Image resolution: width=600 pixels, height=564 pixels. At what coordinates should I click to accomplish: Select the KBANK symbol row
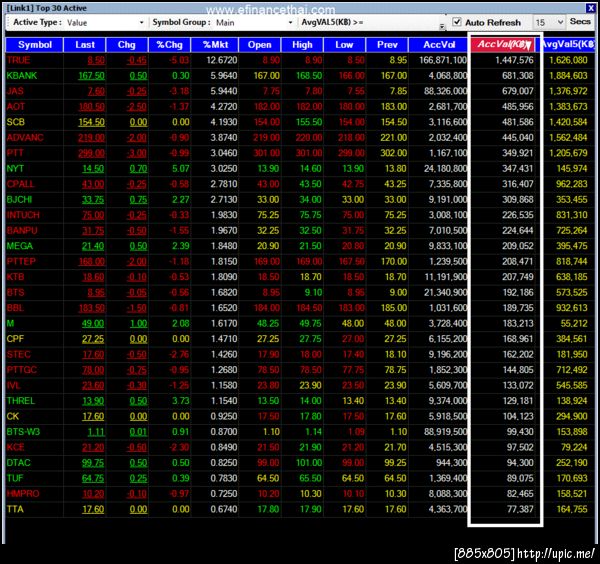pos(300,76)
